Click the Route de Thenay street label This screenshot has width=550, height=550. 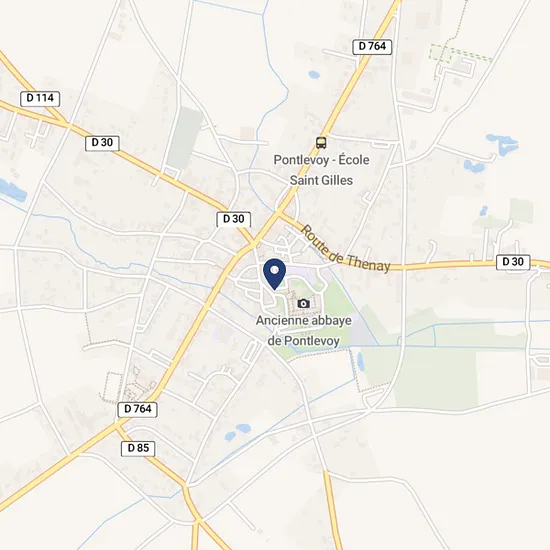pos(346,249)
